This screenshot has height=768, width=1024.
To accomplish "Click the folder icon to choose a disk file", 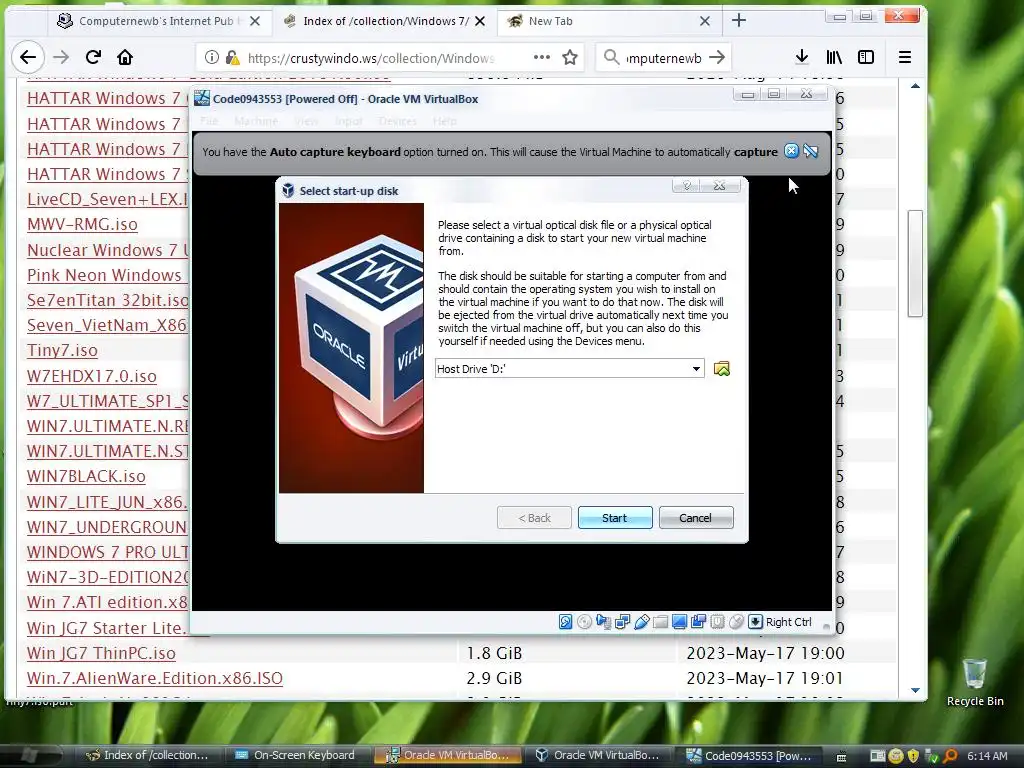I will coord(722,369).
